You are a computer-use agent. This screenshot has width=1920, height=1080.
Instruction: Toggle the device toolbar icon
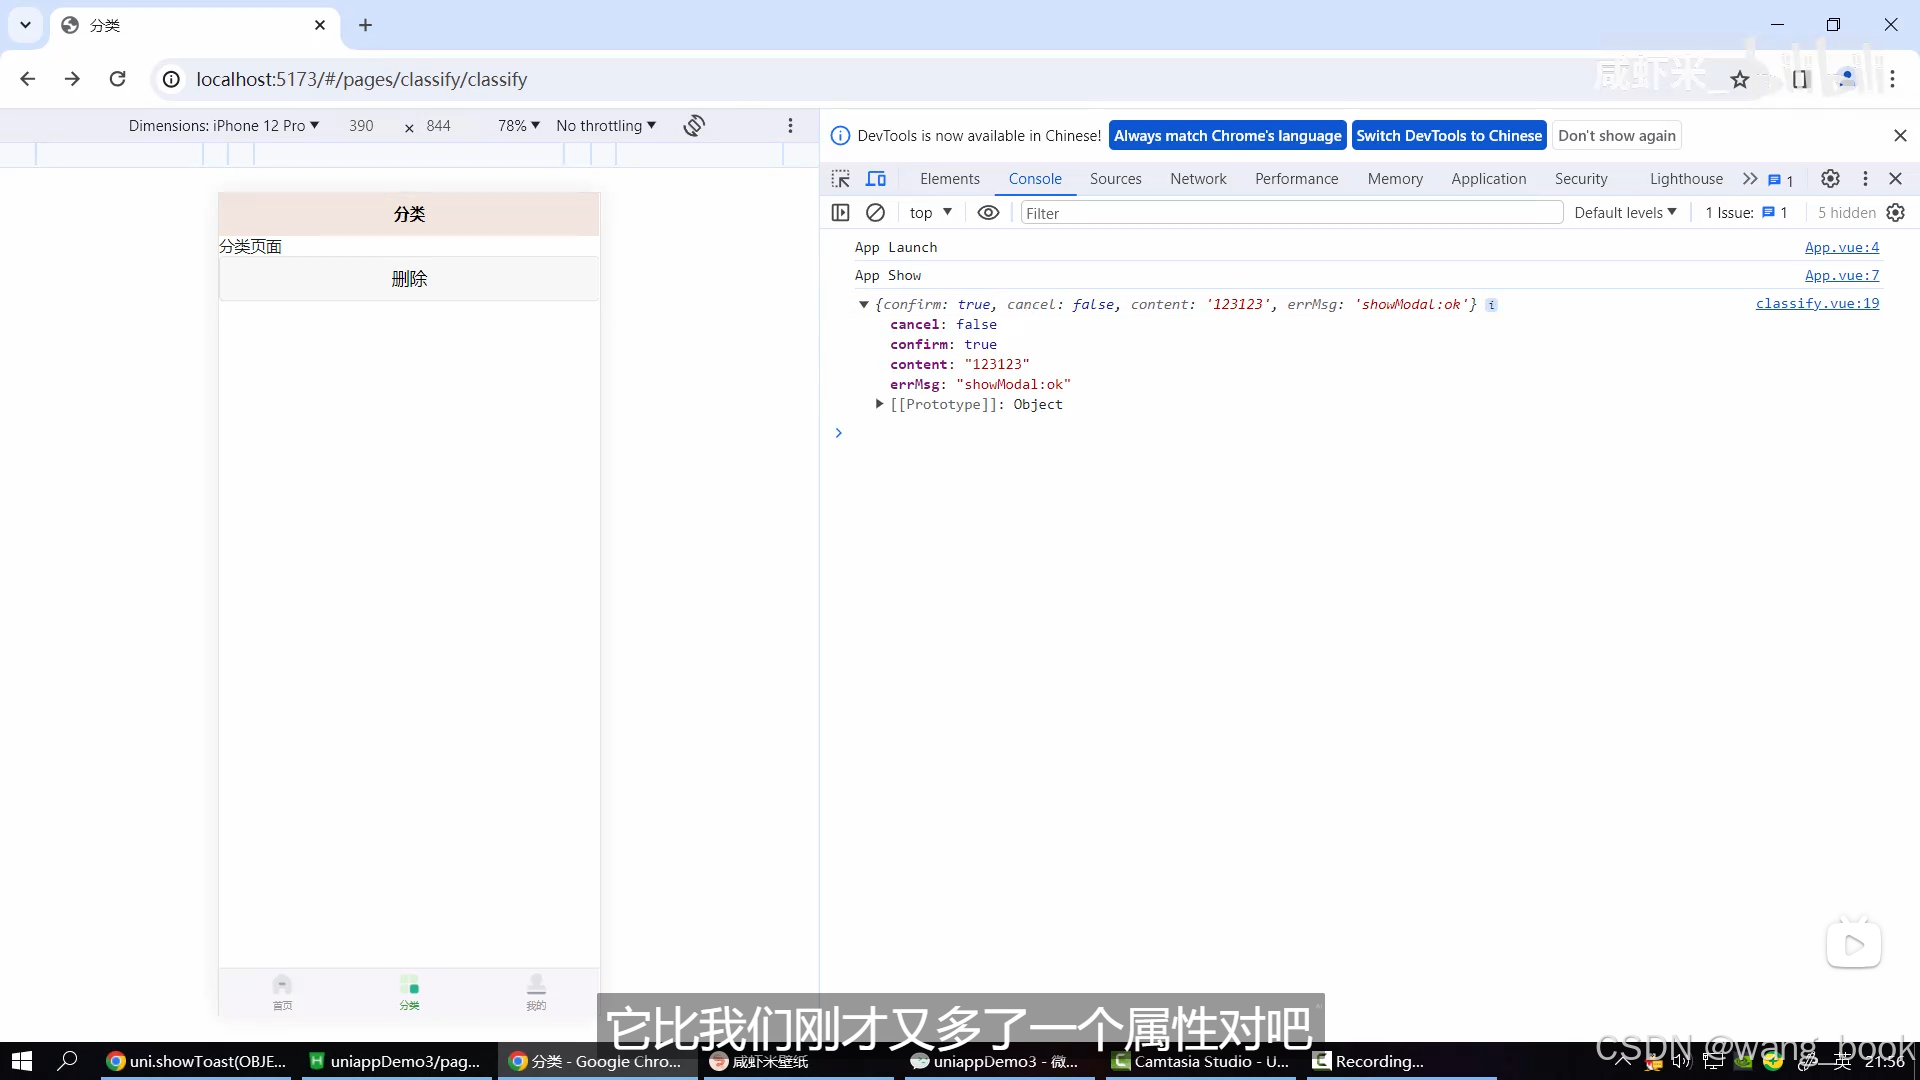click(x=876, y=179)
